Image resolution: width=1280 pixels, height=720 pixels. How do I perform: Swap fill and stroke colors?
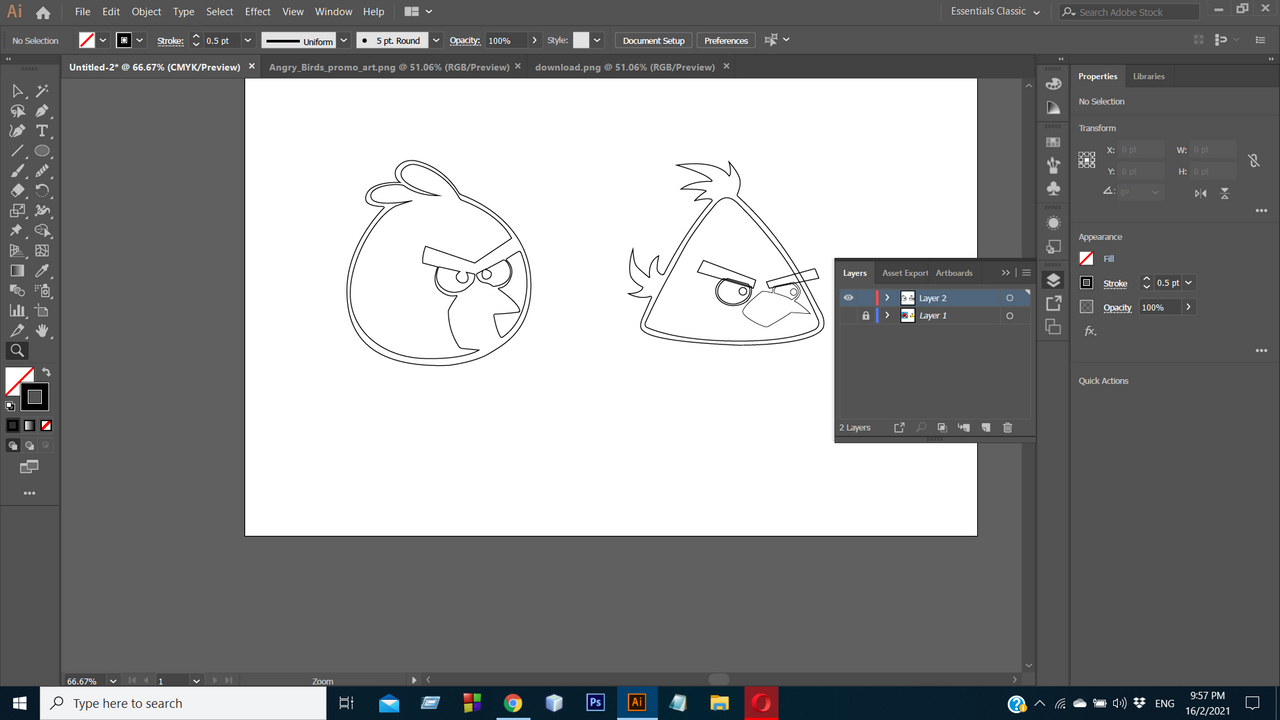click(46, 372)
